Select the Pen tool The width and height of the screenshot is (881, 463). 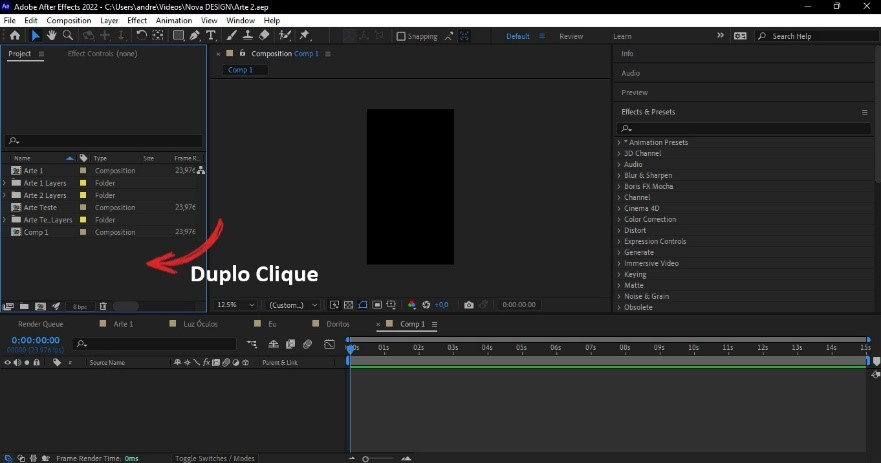pos(194,35)
